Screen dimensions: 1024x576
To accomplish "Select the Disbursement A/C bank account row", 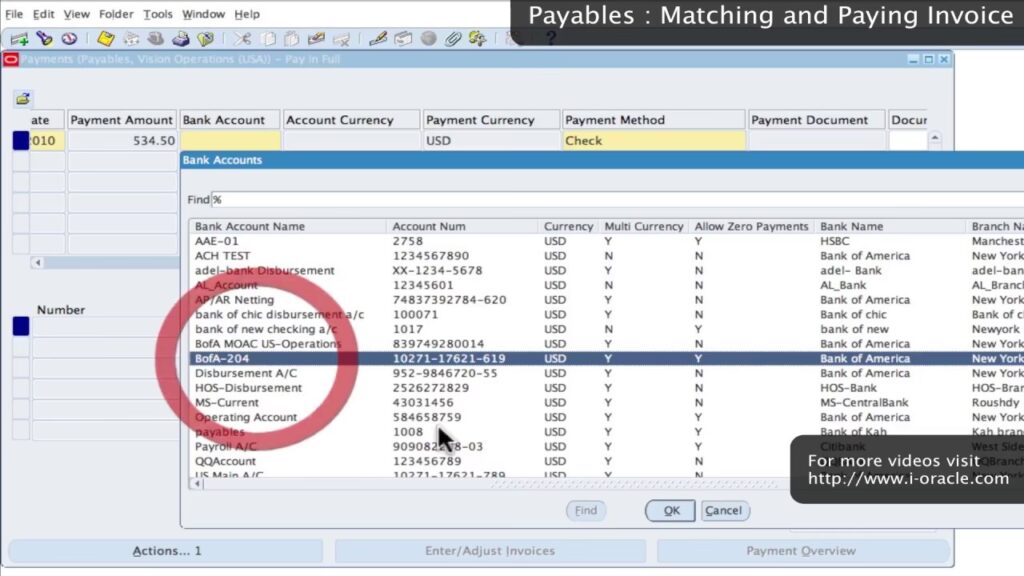I will [246, 373].
